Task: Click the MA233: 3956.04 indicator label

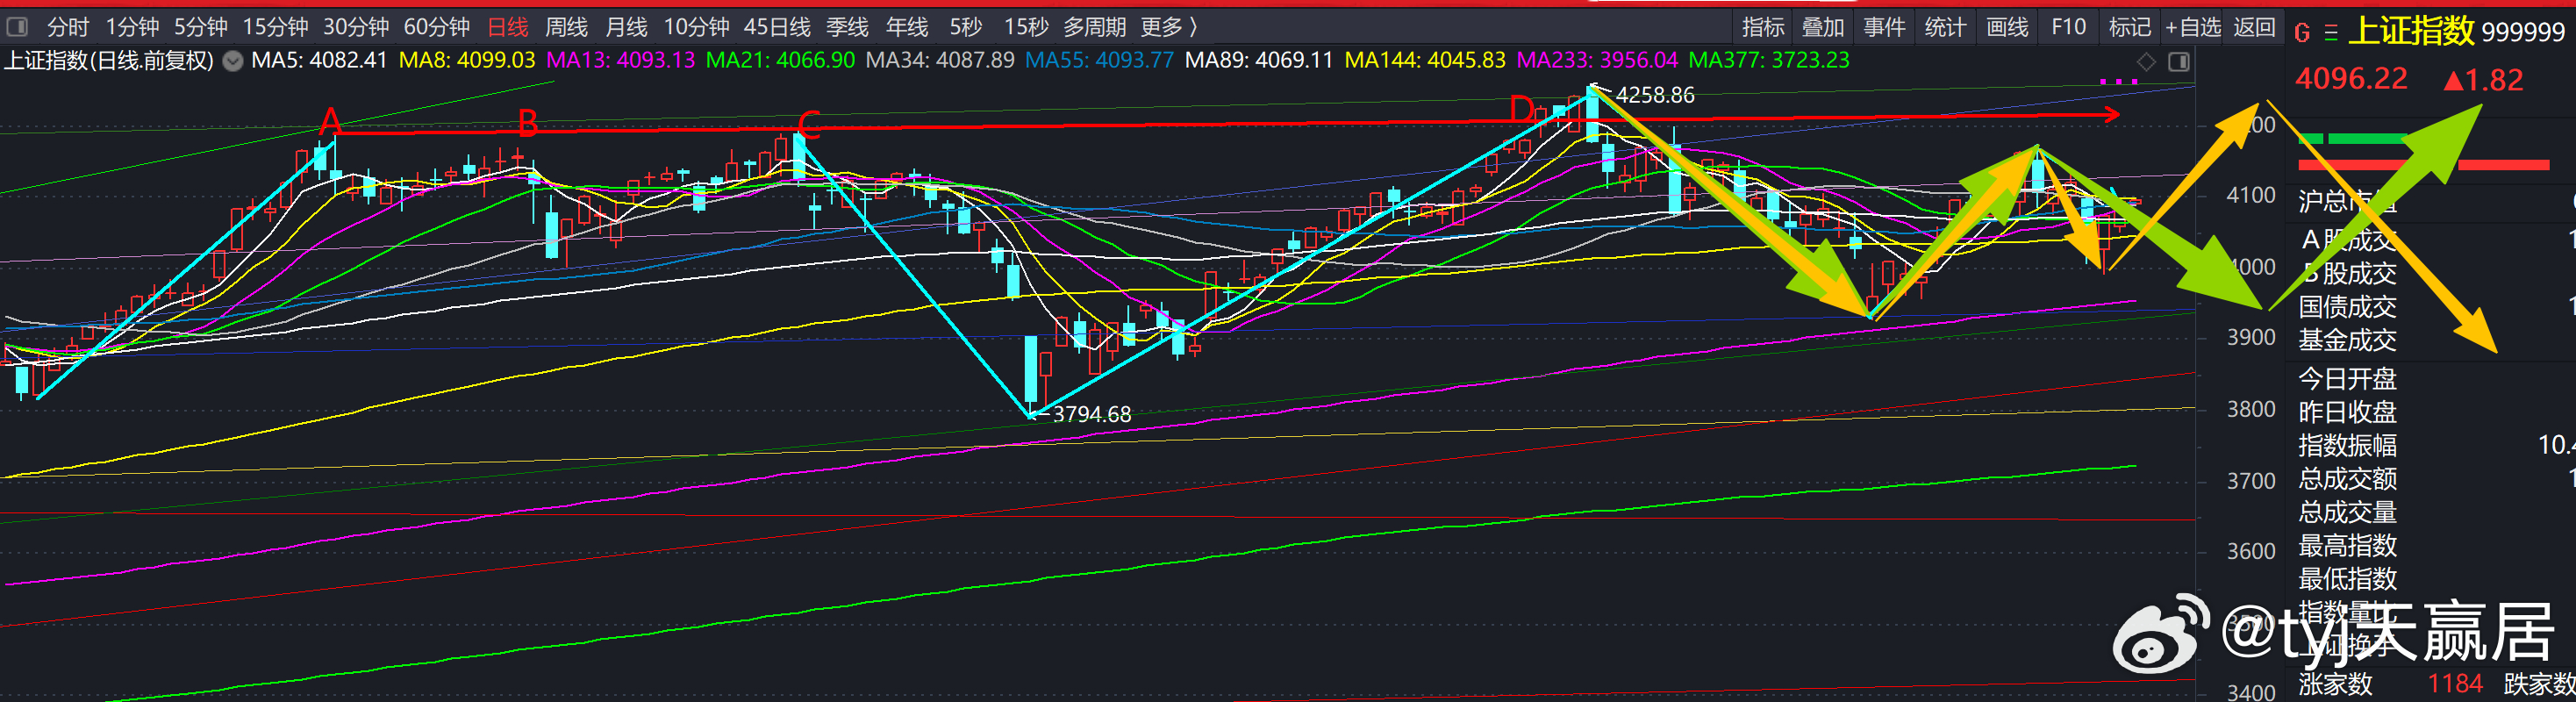Action: tap(1597, 60)
